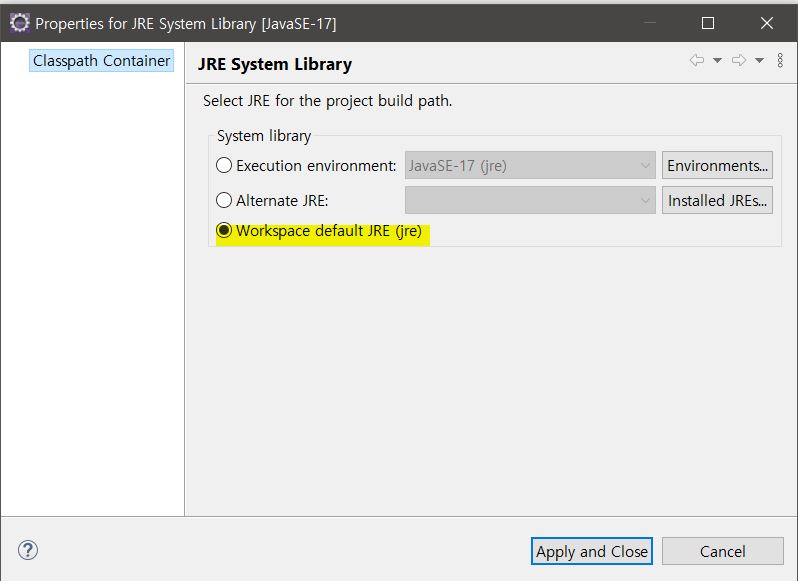Click the Installed JREs... button
The image size is (798, 581).
(717, 200)
